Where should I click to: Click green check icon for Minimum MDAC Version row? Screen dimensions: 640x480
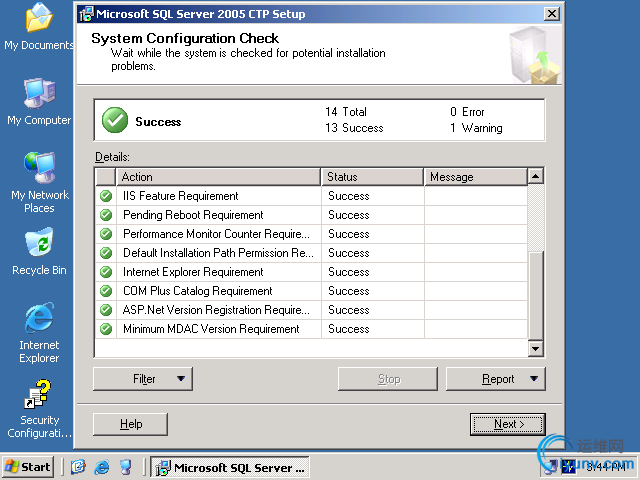coord(106,329)
